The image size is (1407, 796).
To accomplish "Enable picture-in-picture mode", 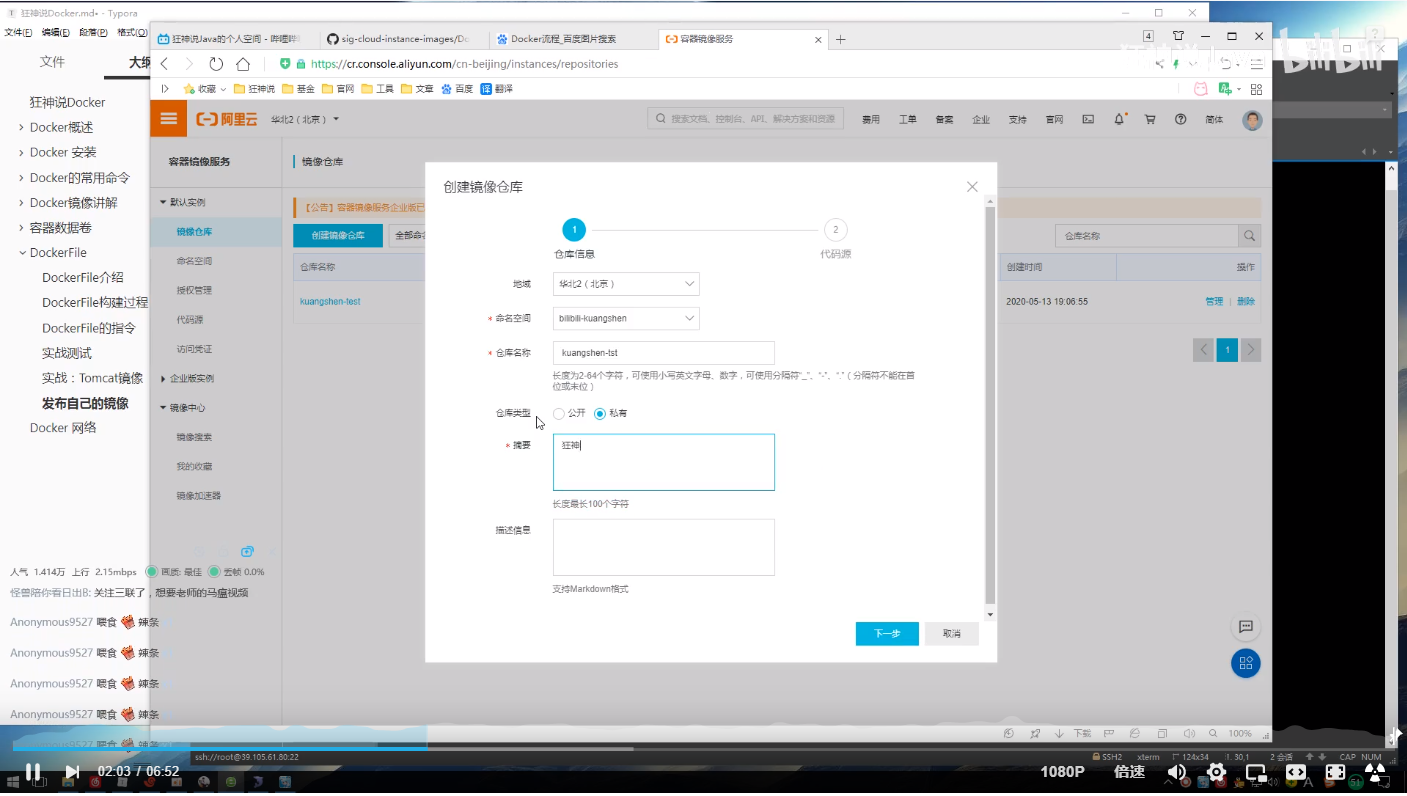I will coord(1256,772).
